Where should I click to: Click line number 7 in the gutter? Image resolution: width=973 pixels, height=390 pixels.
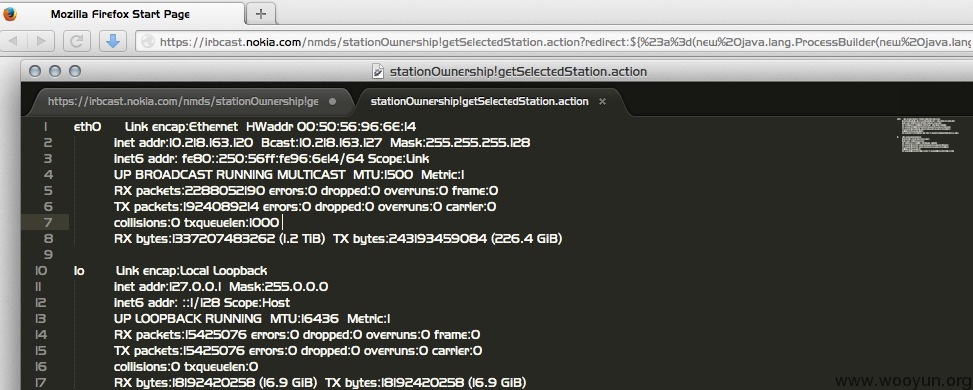tap(47, 222)
